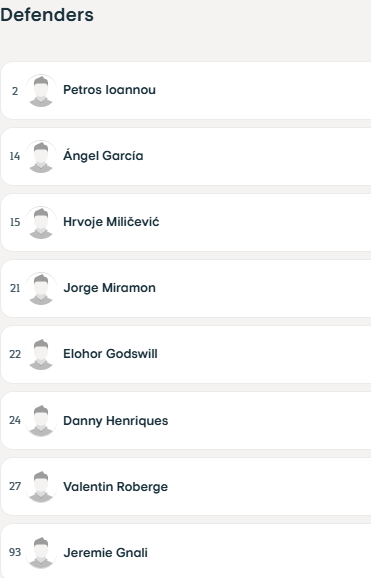This screenshot has width=371, height=578.
Task: Click shirt number 93
Action: pyautogui.click(x=15, y=552)
